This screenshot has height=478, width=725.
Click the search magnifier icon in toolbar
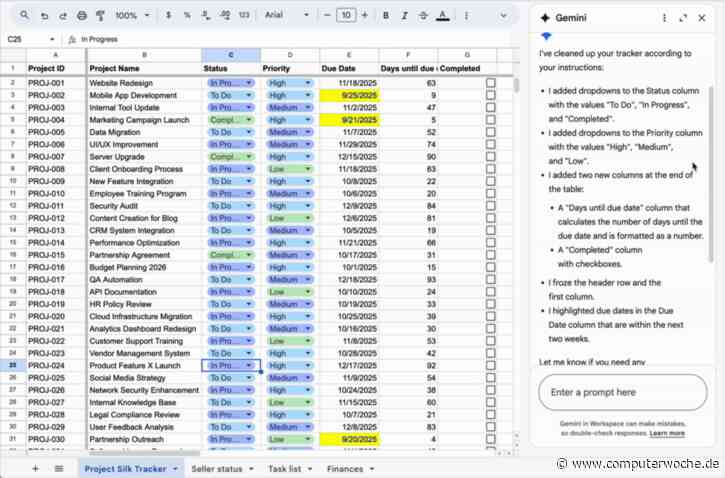[x=25, y=15]
